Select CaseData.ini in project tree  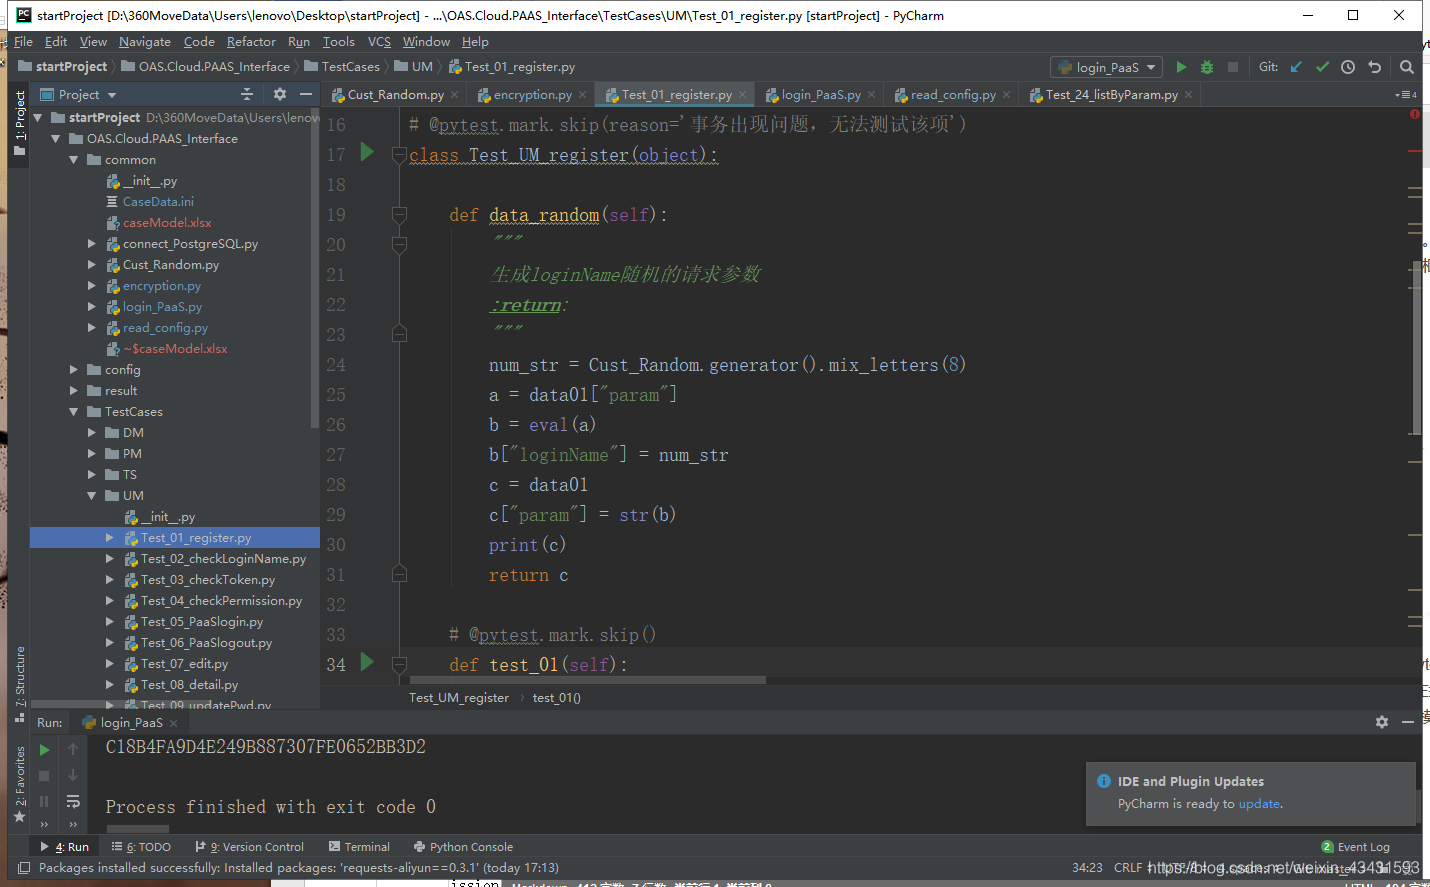click(x=158, y=202)
